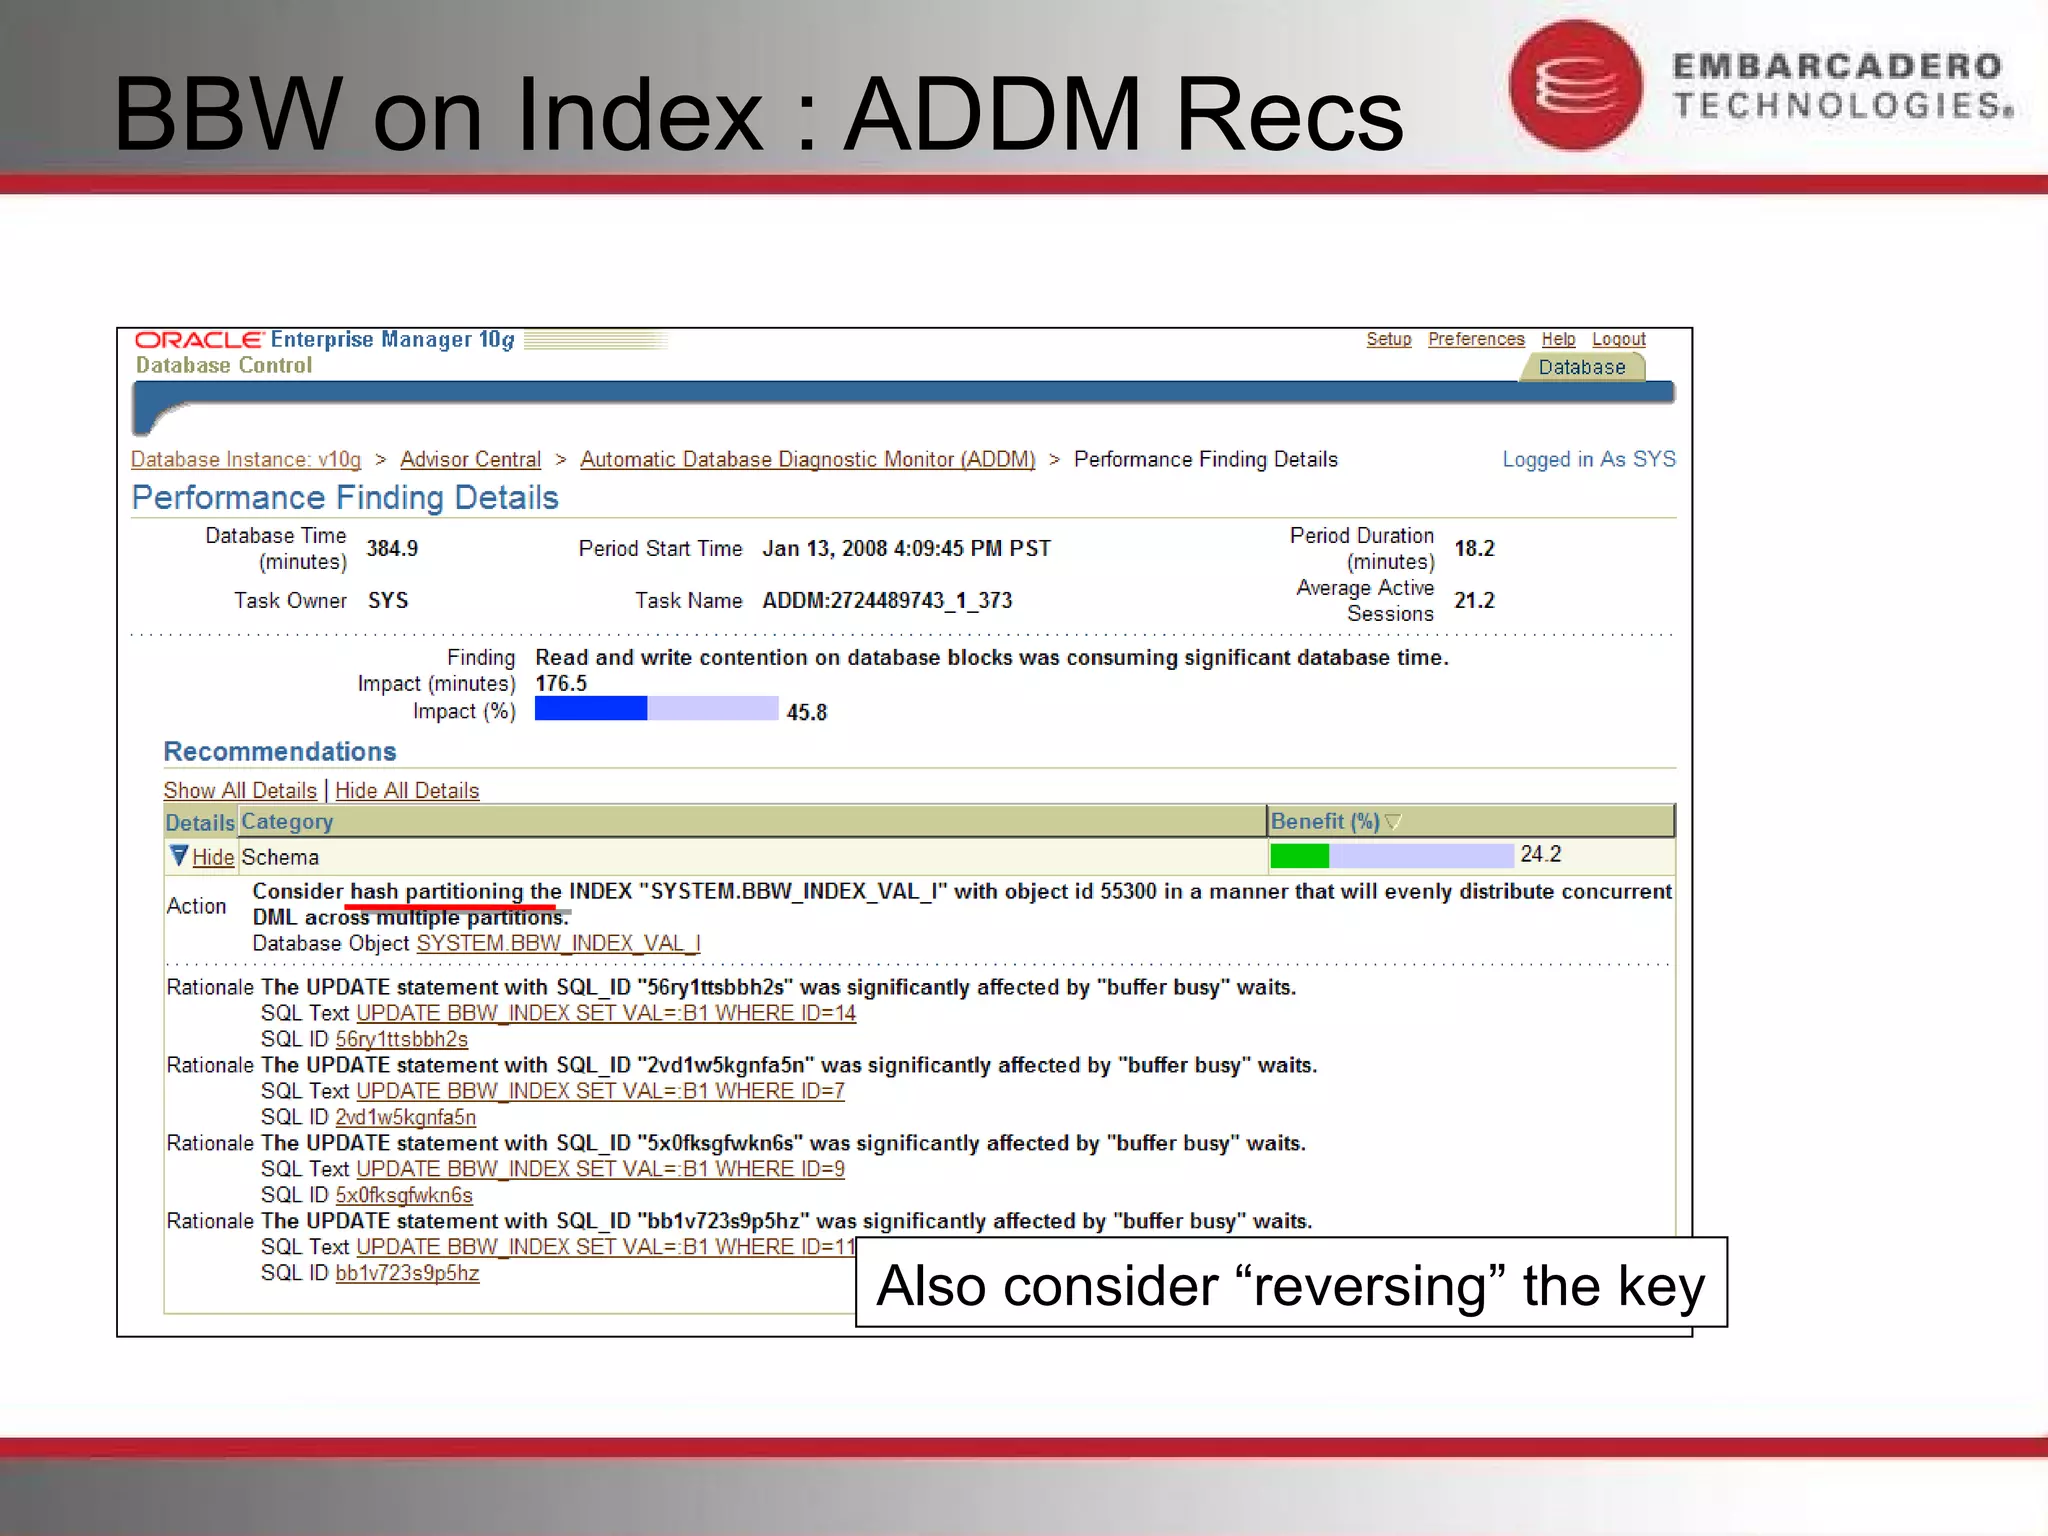Open Advisor Central breadcrumb
Screen dimensions: 2048x1536
[470, 459]
